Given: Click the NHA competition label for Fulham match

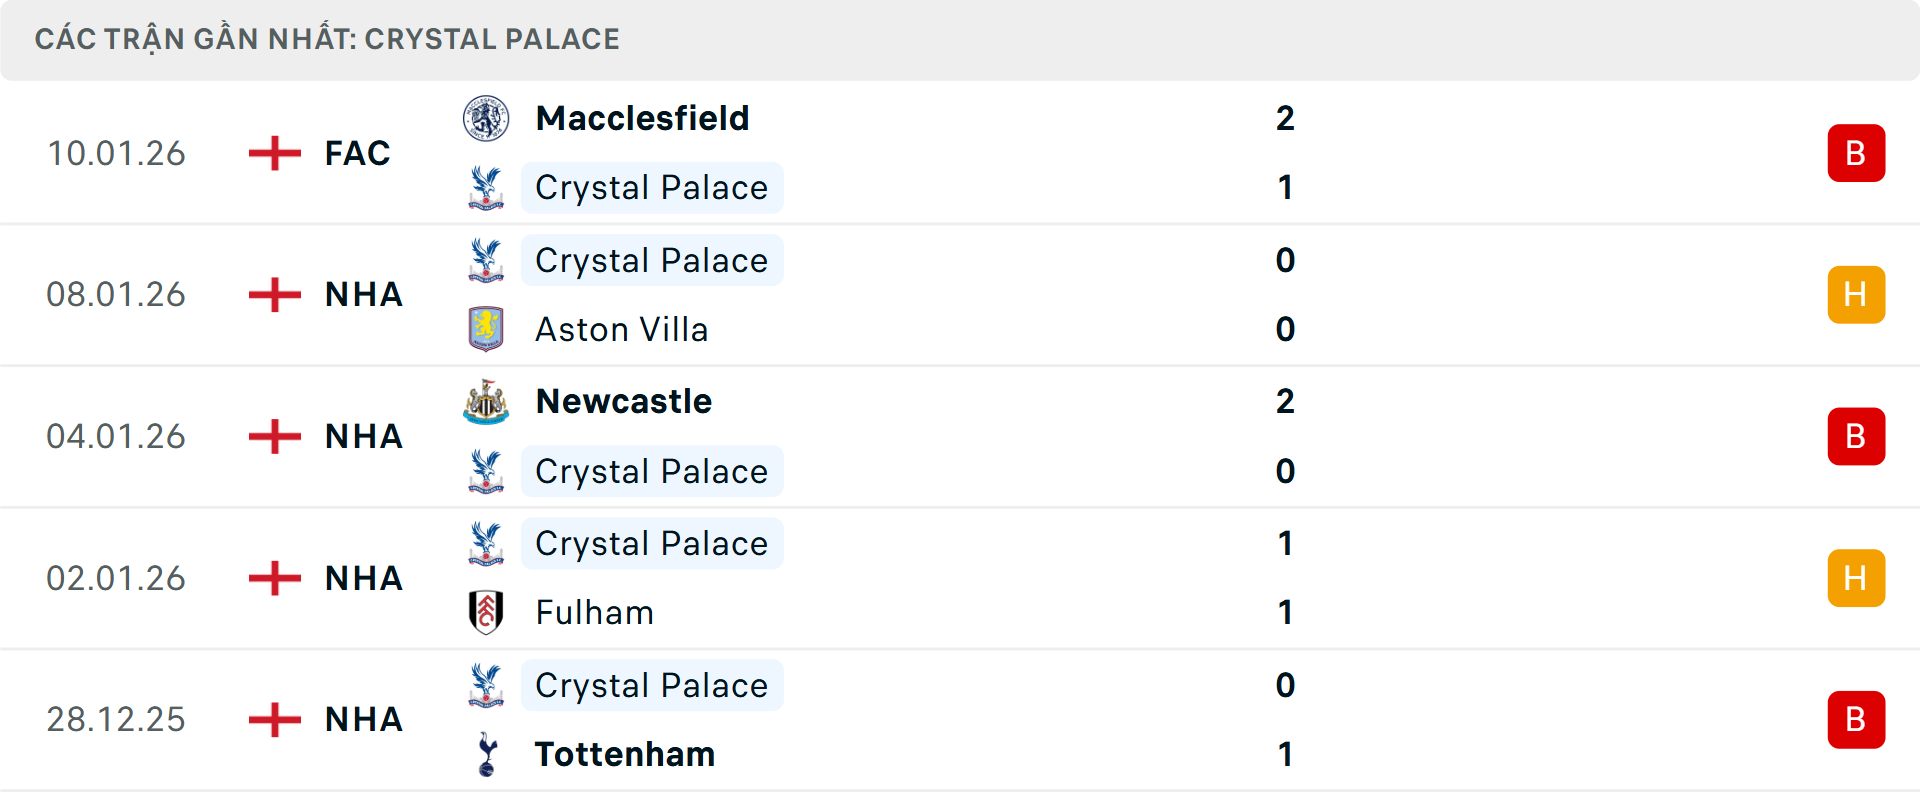Looking at the screenshot, I should tap(363, 577).
